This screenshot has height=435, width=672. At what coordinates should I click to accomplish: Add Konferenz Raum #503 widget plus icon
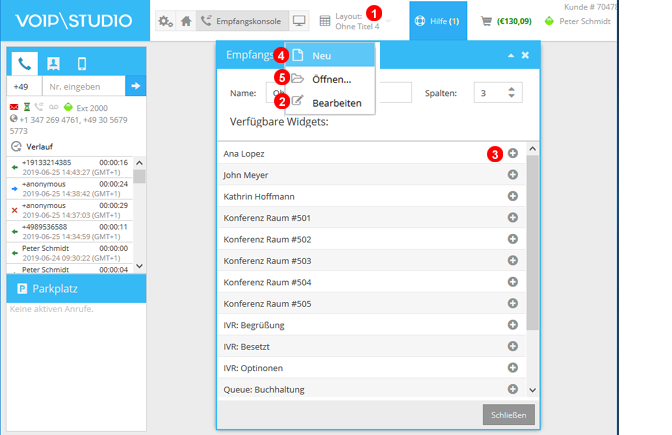point(513,260)
